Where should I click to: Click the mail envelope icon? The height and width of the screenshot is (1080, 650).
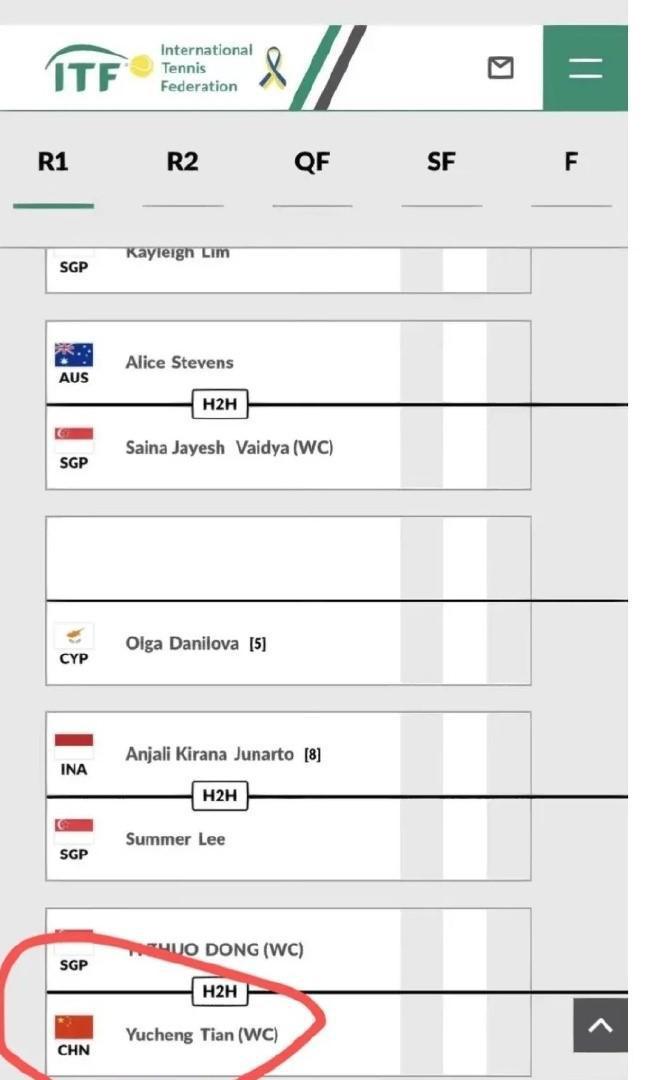[500, 67]
